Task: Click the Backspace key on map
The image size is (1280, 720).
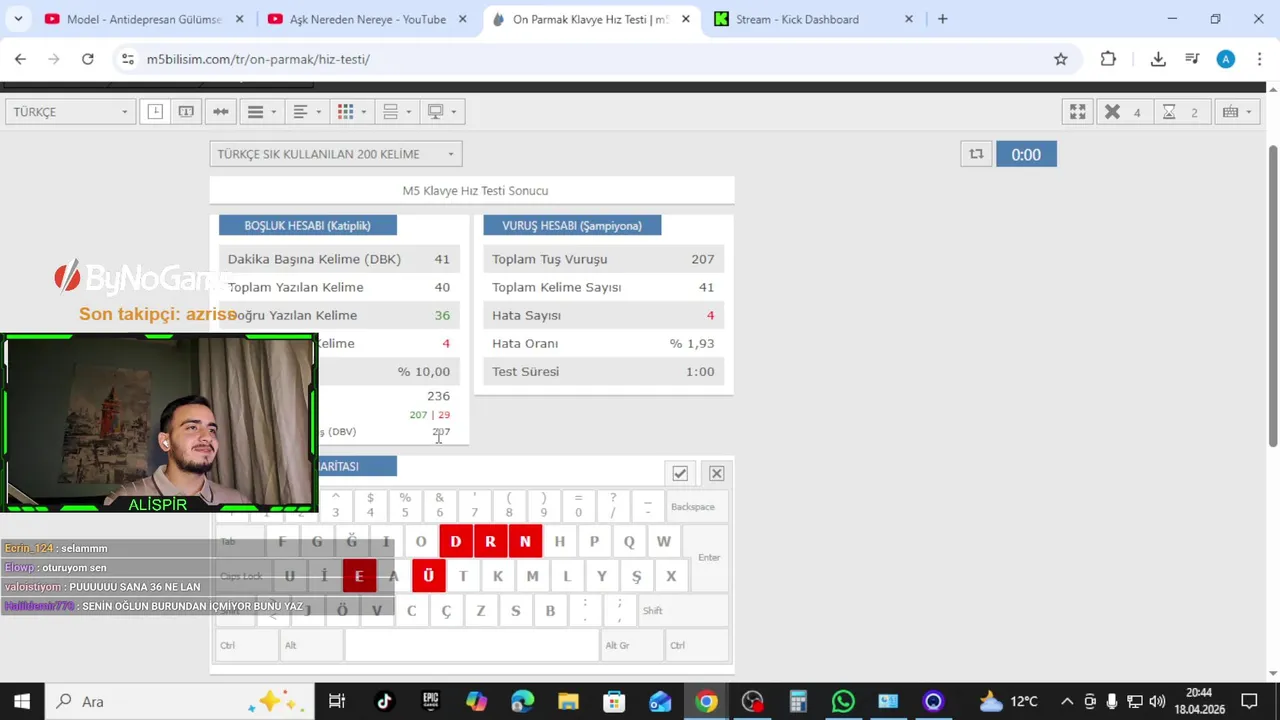Action: click(x=697, y=507)
